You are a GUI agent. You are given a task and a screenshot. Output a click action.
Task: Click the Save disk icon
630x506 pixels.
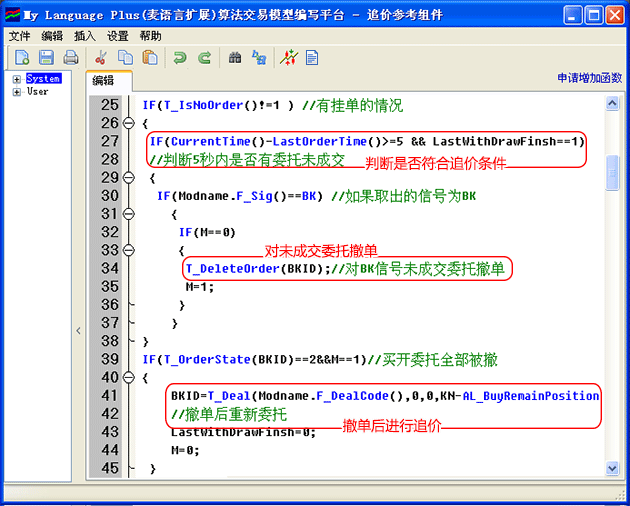pos(46,58)
